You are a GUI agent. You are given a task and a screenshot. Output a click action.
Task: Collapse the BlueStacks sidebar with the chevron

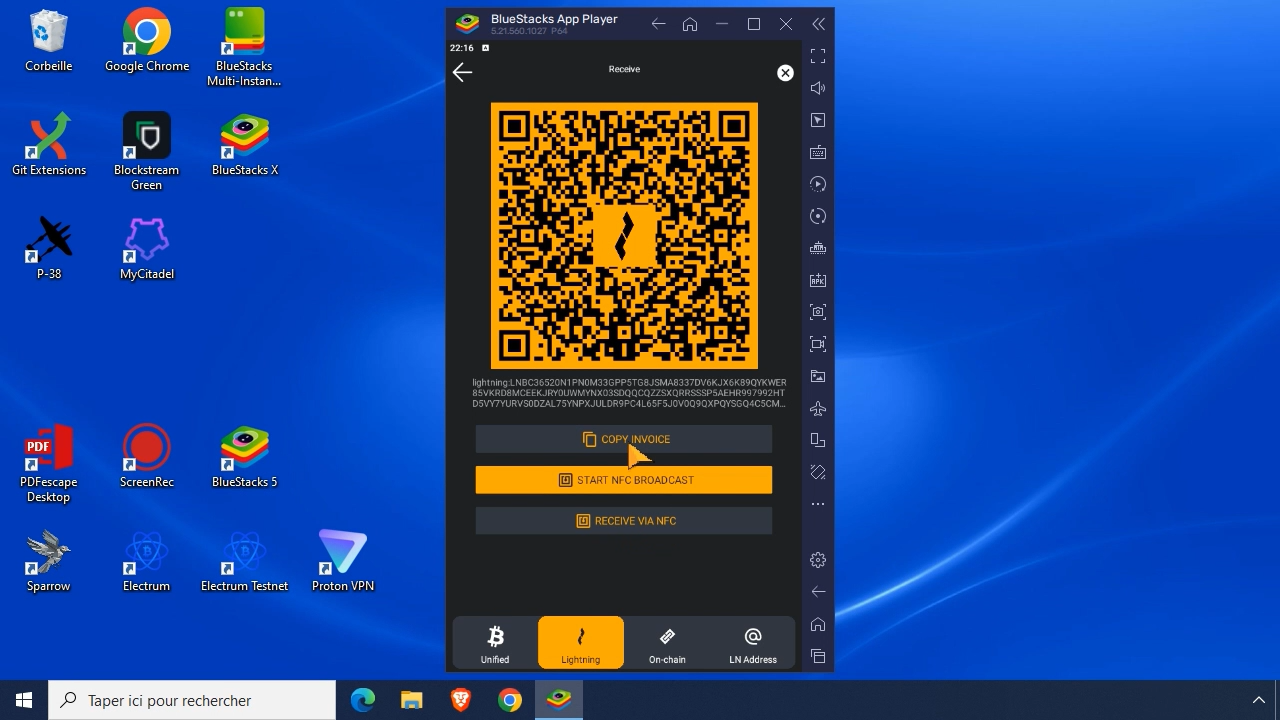click(x=818, y=24)
